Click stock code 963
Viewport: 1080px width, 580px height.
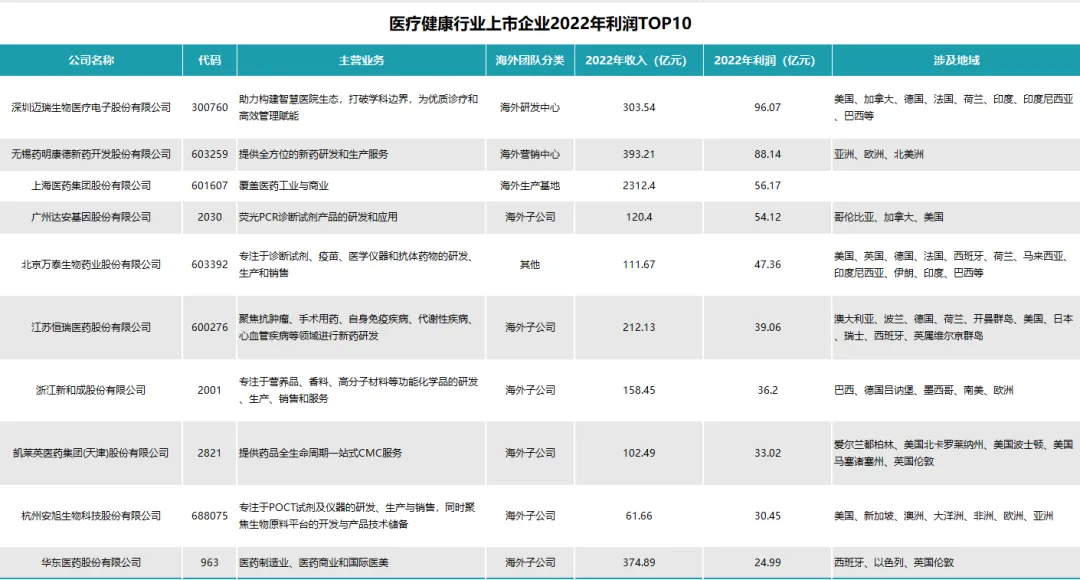coord(209,562)
